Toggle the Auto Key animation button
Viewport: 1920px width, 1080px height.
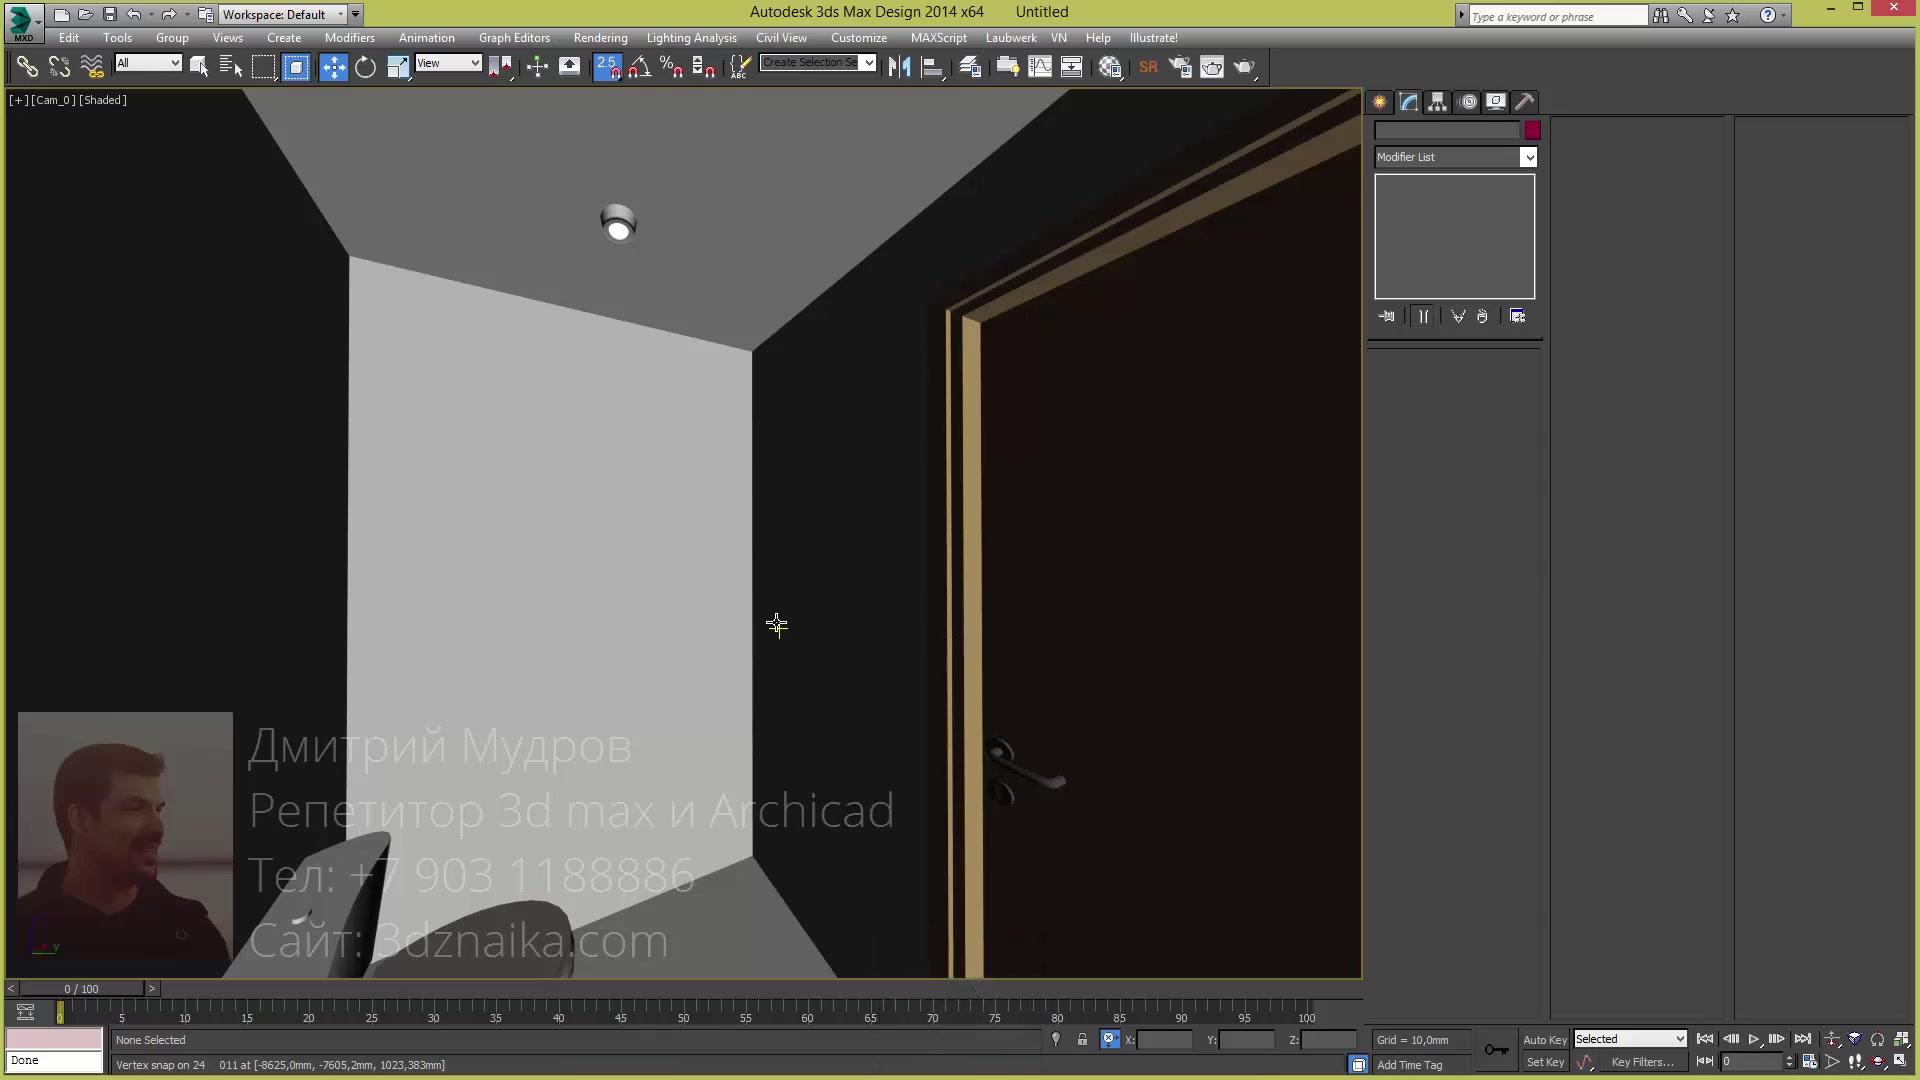(1544, 1039)
